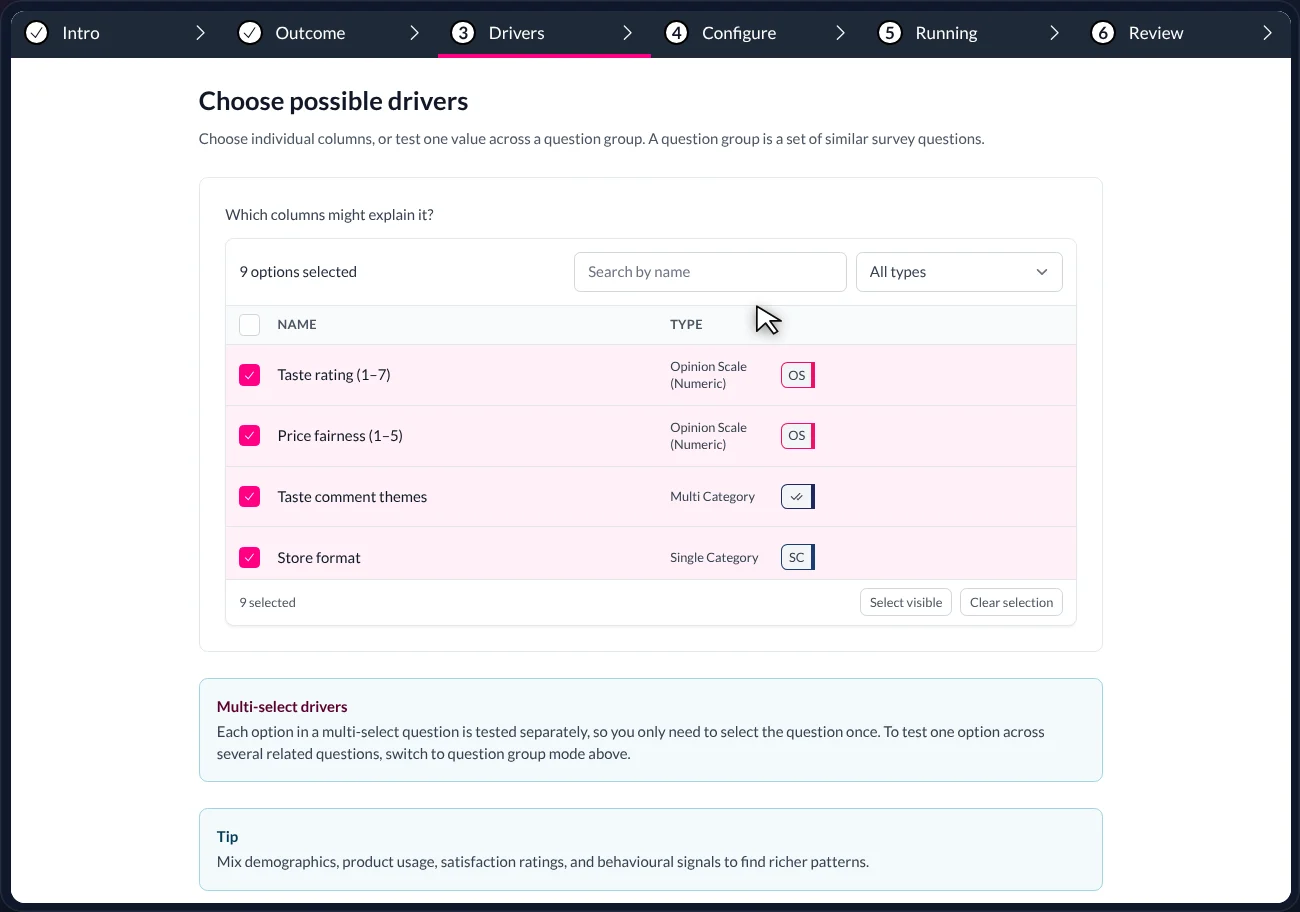Viewport: 1300px width, 912px height.
Task: Focus the Search by name field
Action: pos(710,272)
